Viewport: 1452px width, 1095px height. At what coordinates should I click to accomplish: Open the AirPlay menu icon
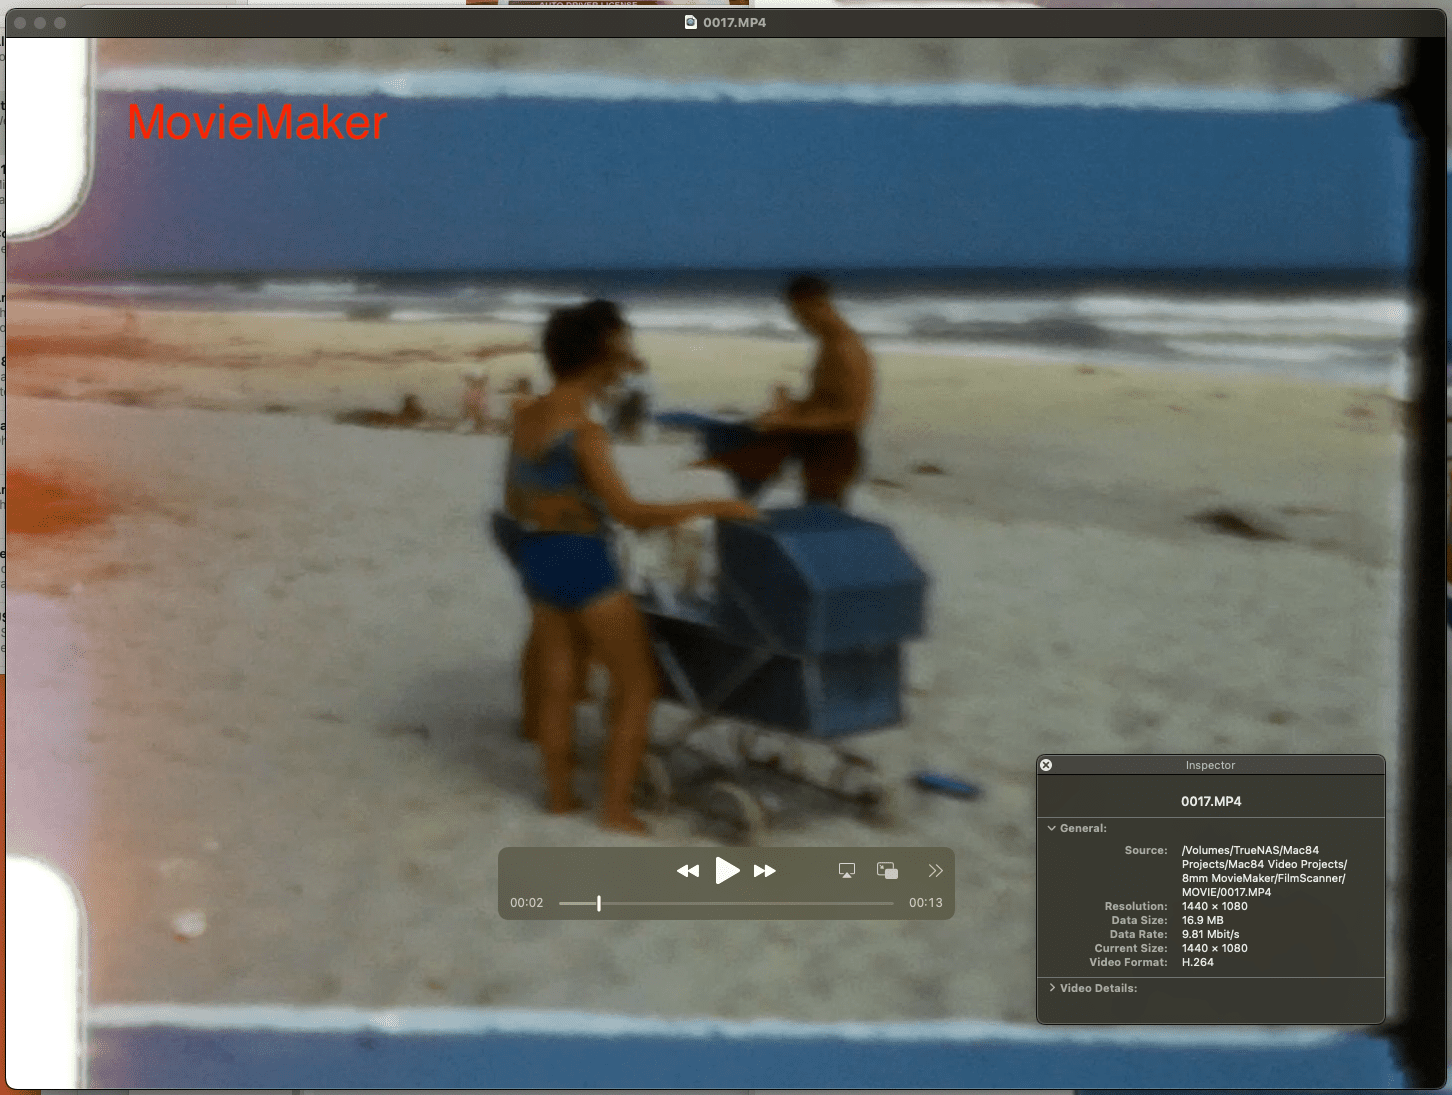pos(847,871)
